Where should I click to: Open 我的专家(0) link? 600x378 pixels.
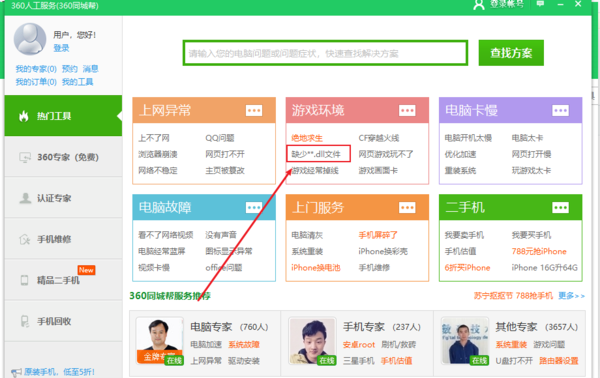[36, 69]
